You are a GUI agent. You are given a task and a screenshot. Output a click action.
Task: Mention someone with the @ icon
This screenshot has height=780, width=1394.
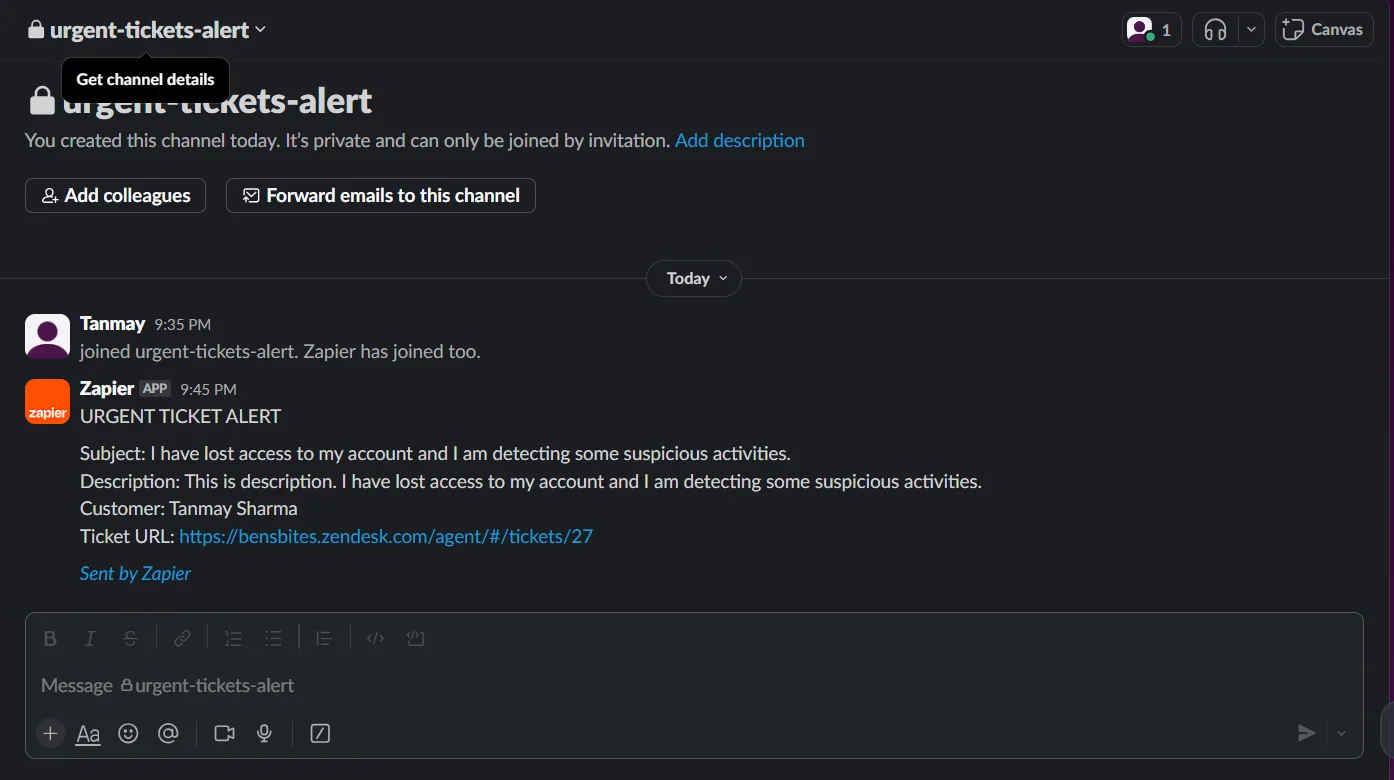tap(168, 734)
